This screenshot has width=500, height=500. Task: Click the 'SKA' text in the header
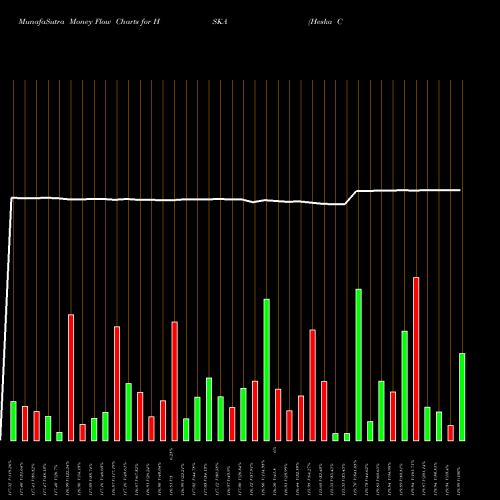point(220,22)
